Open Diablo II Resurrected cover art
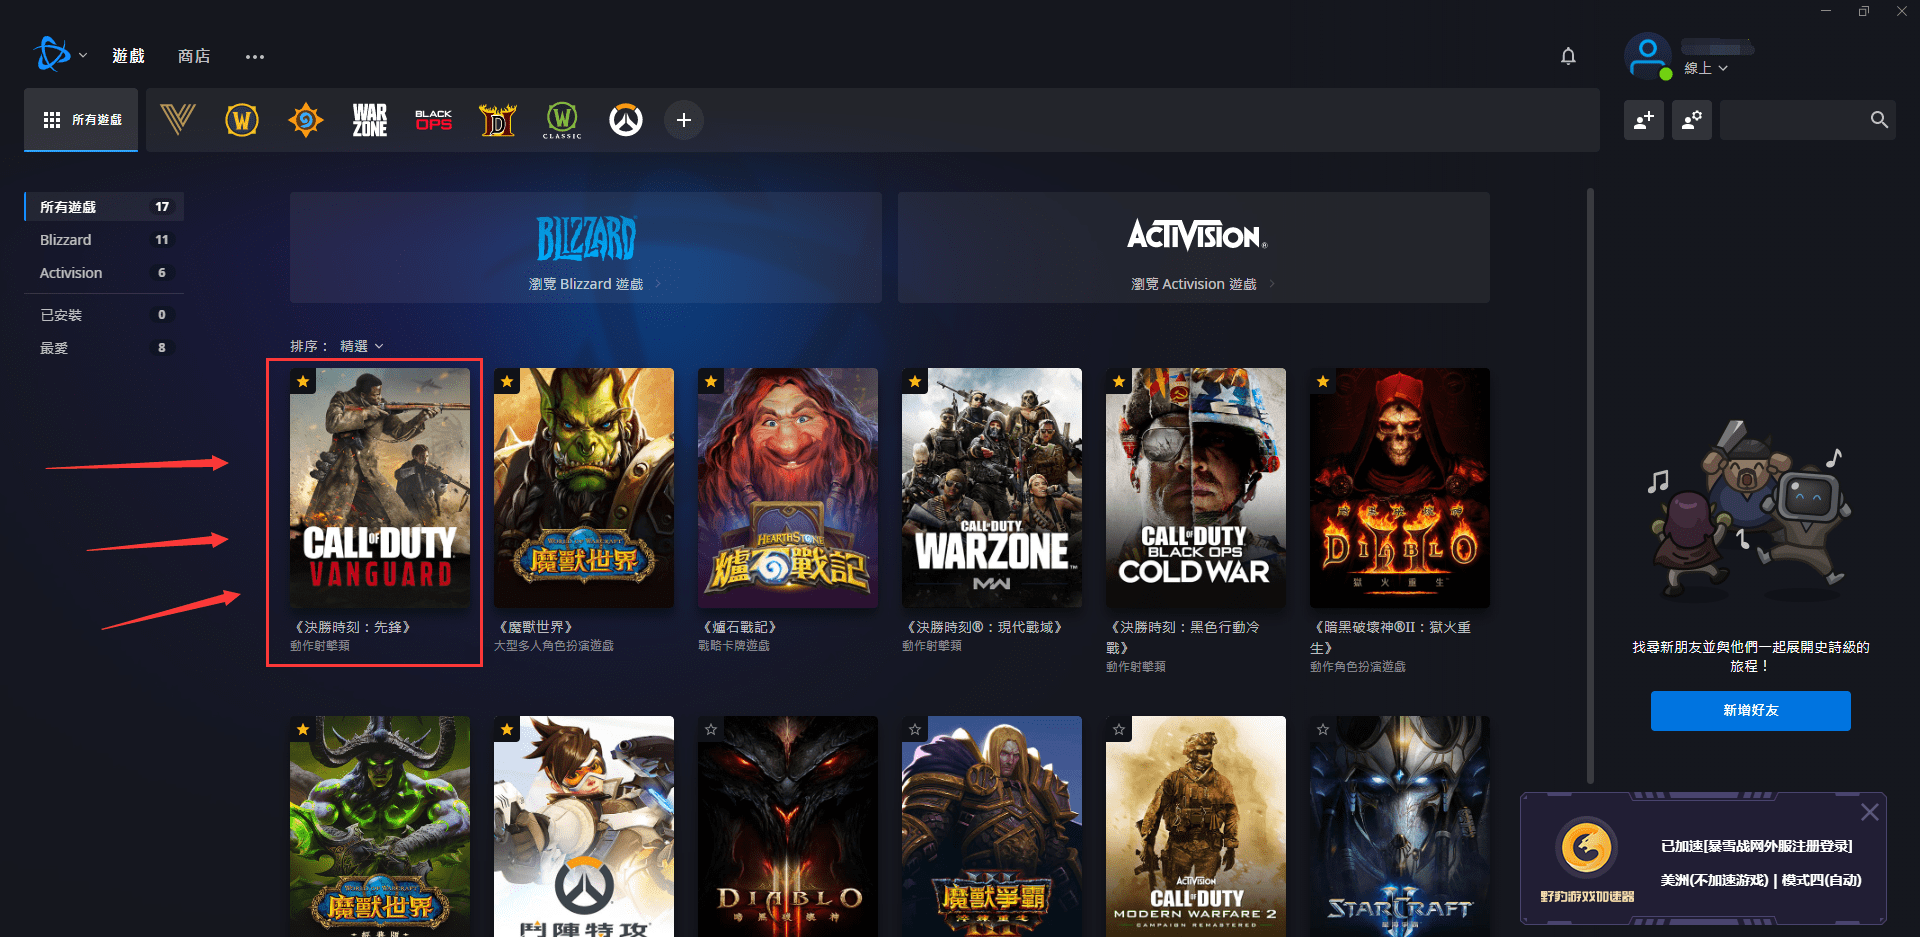1920x937 pixels. (1400, 488)
